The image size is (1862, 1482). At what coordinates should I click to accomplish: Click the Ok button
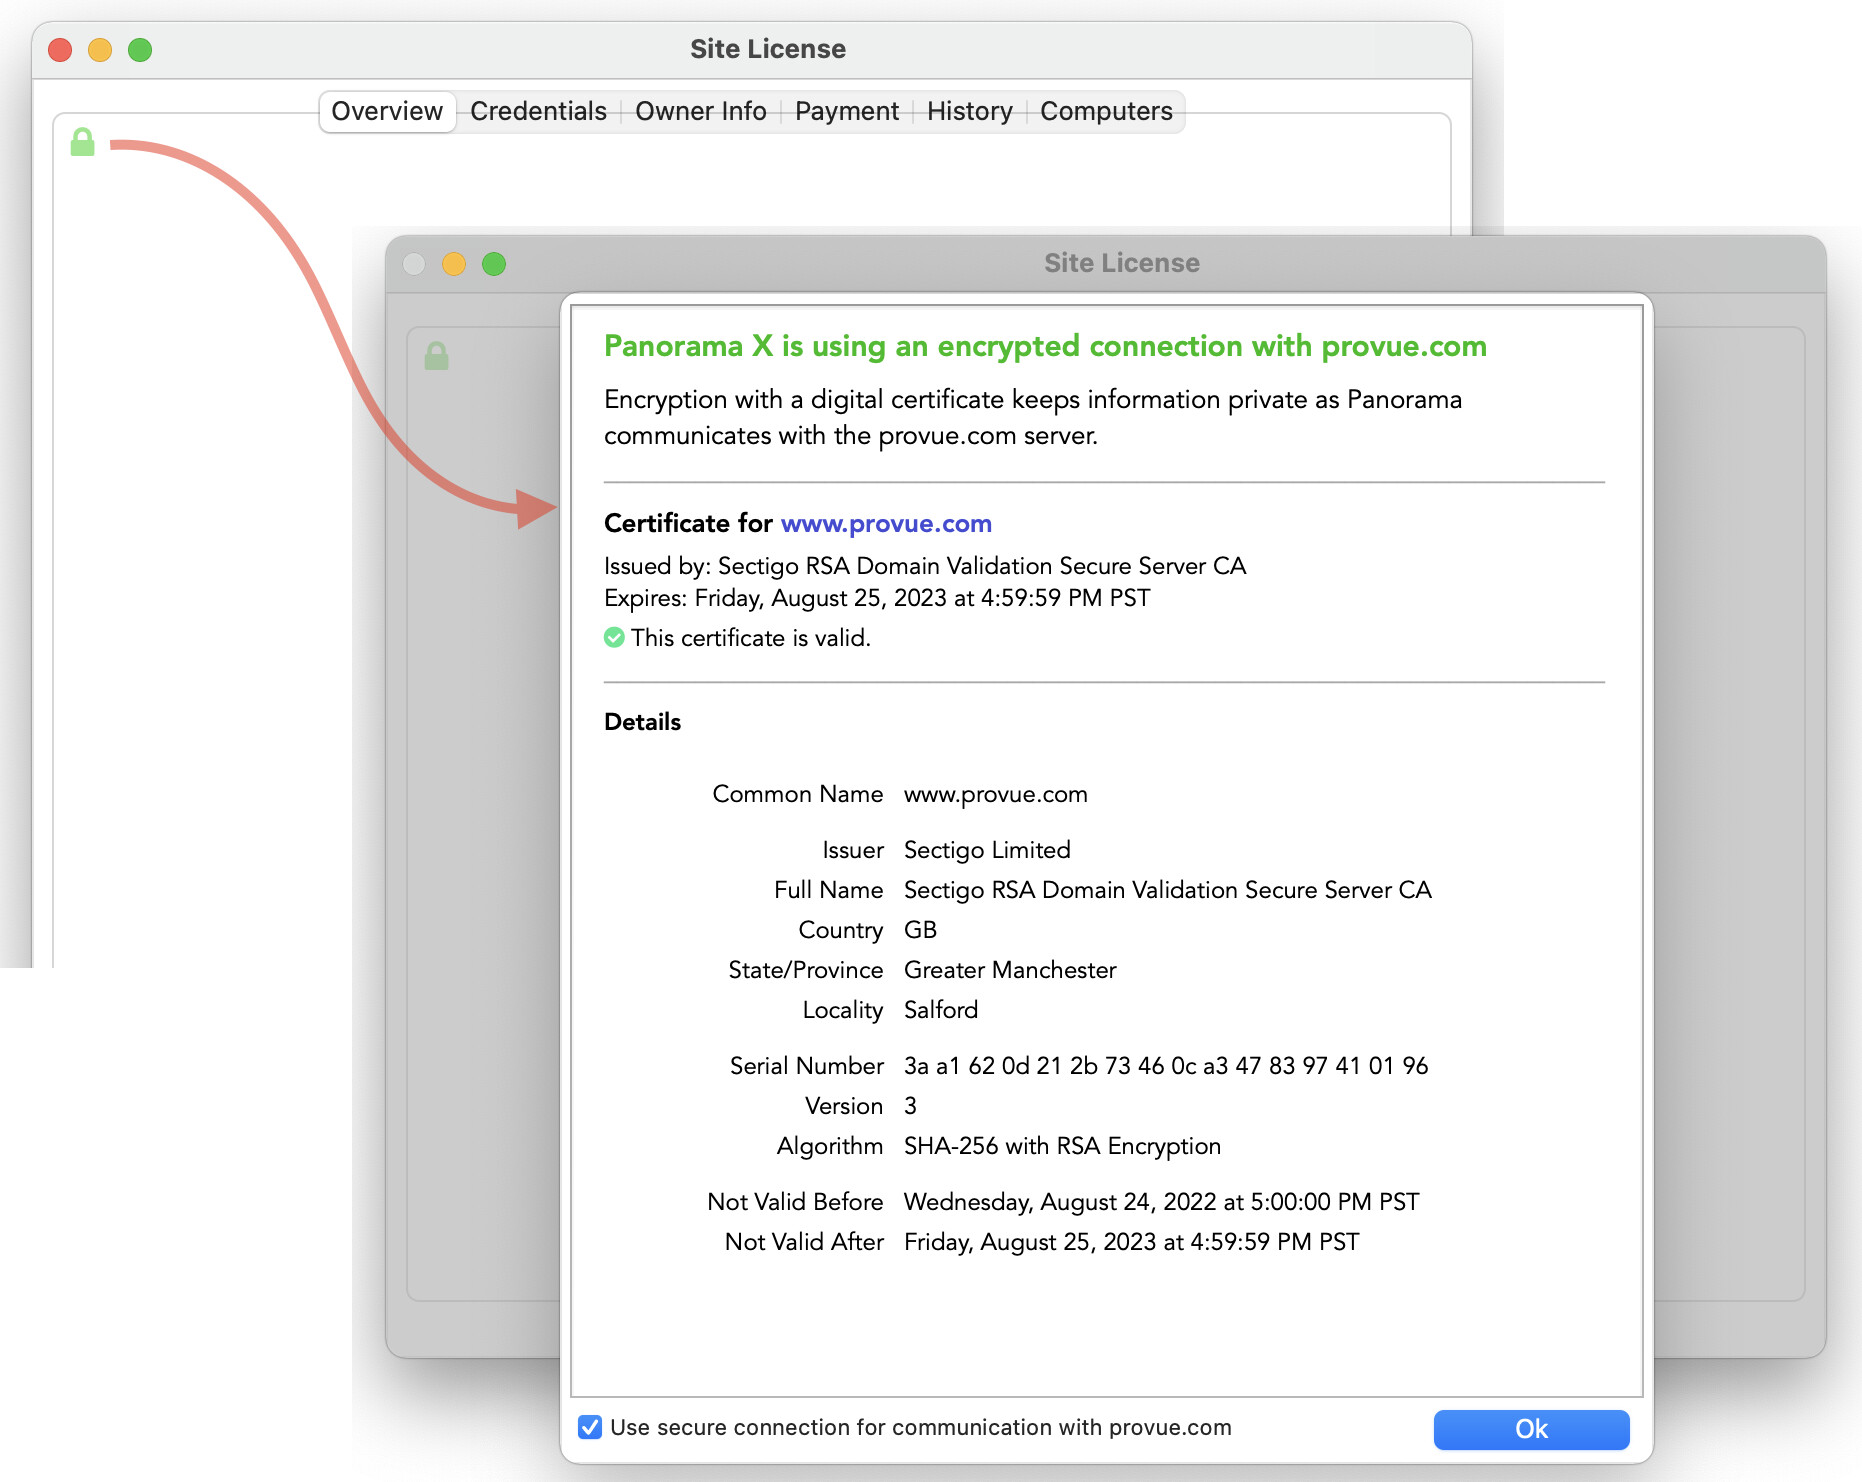point(1531,1429)
